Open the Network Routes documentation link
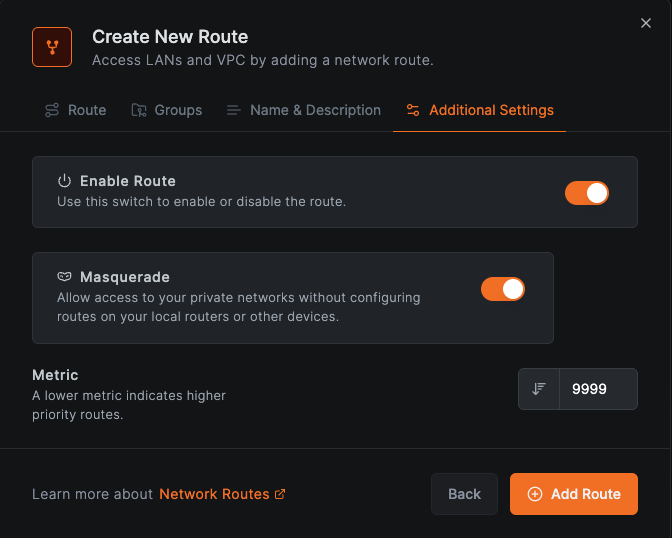The image size is (672, 538). click(214, 494)
